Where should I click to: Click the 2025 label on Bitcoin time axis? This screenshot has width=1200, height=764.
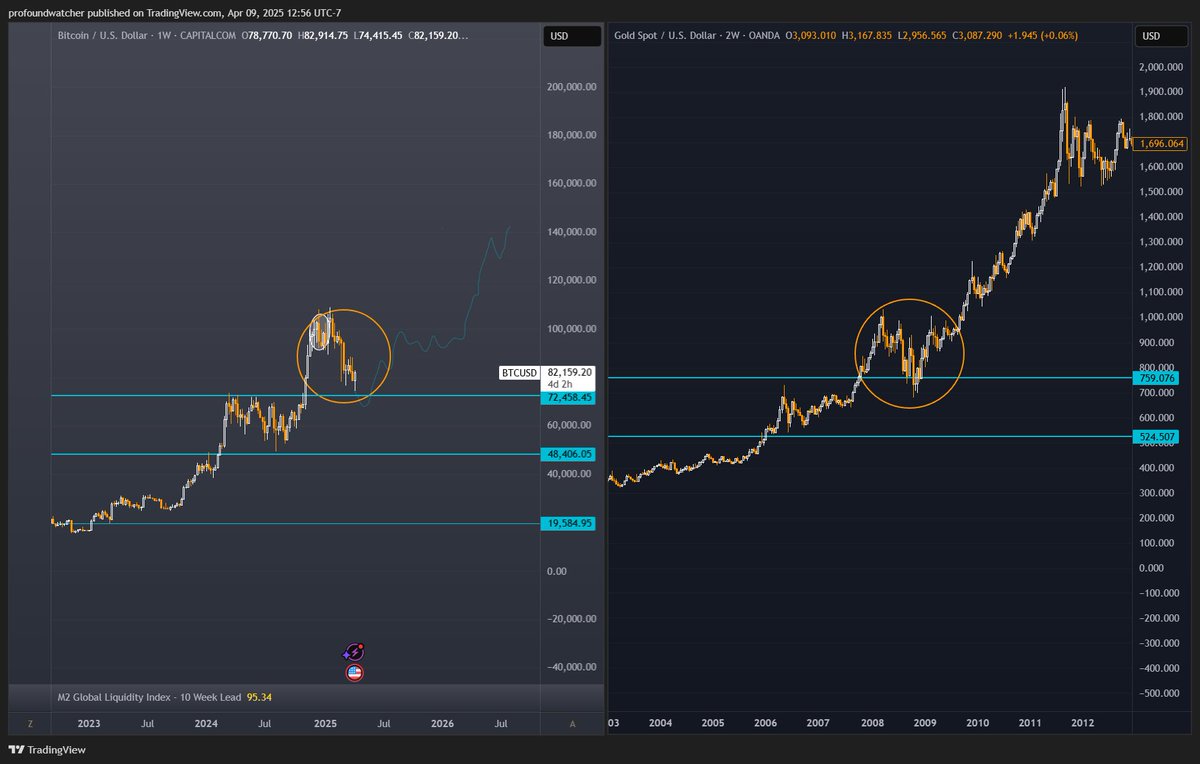click(324, 723)
